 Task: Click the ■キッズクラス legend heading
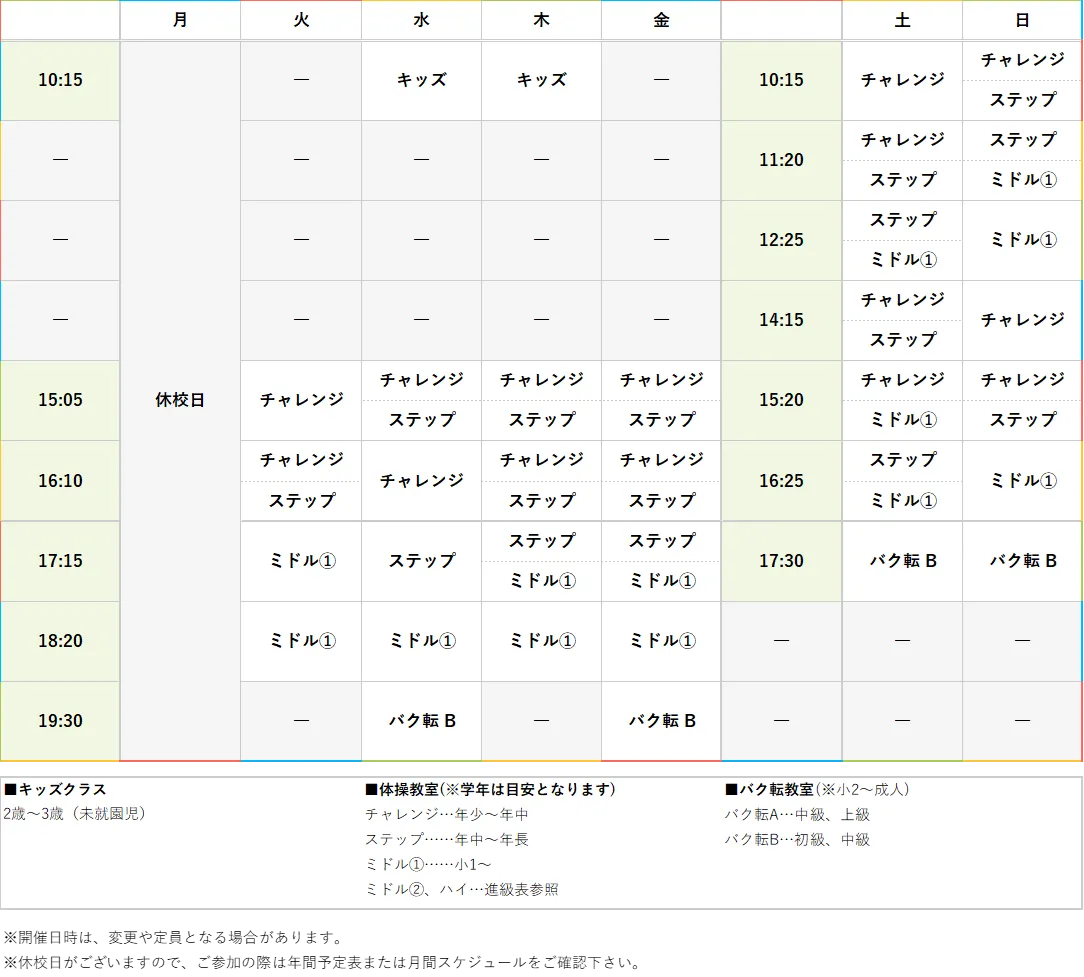click(48, 789)
